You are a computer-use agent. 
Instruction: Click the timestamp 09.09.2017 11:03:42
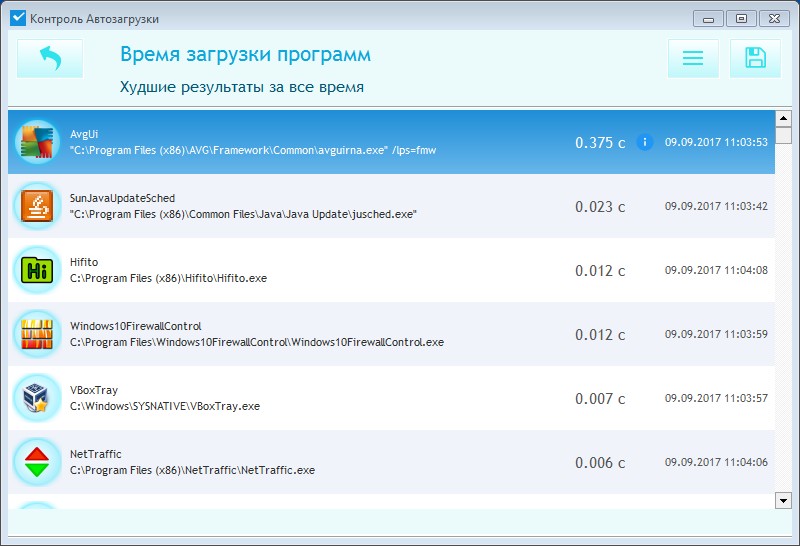[716, 206]
